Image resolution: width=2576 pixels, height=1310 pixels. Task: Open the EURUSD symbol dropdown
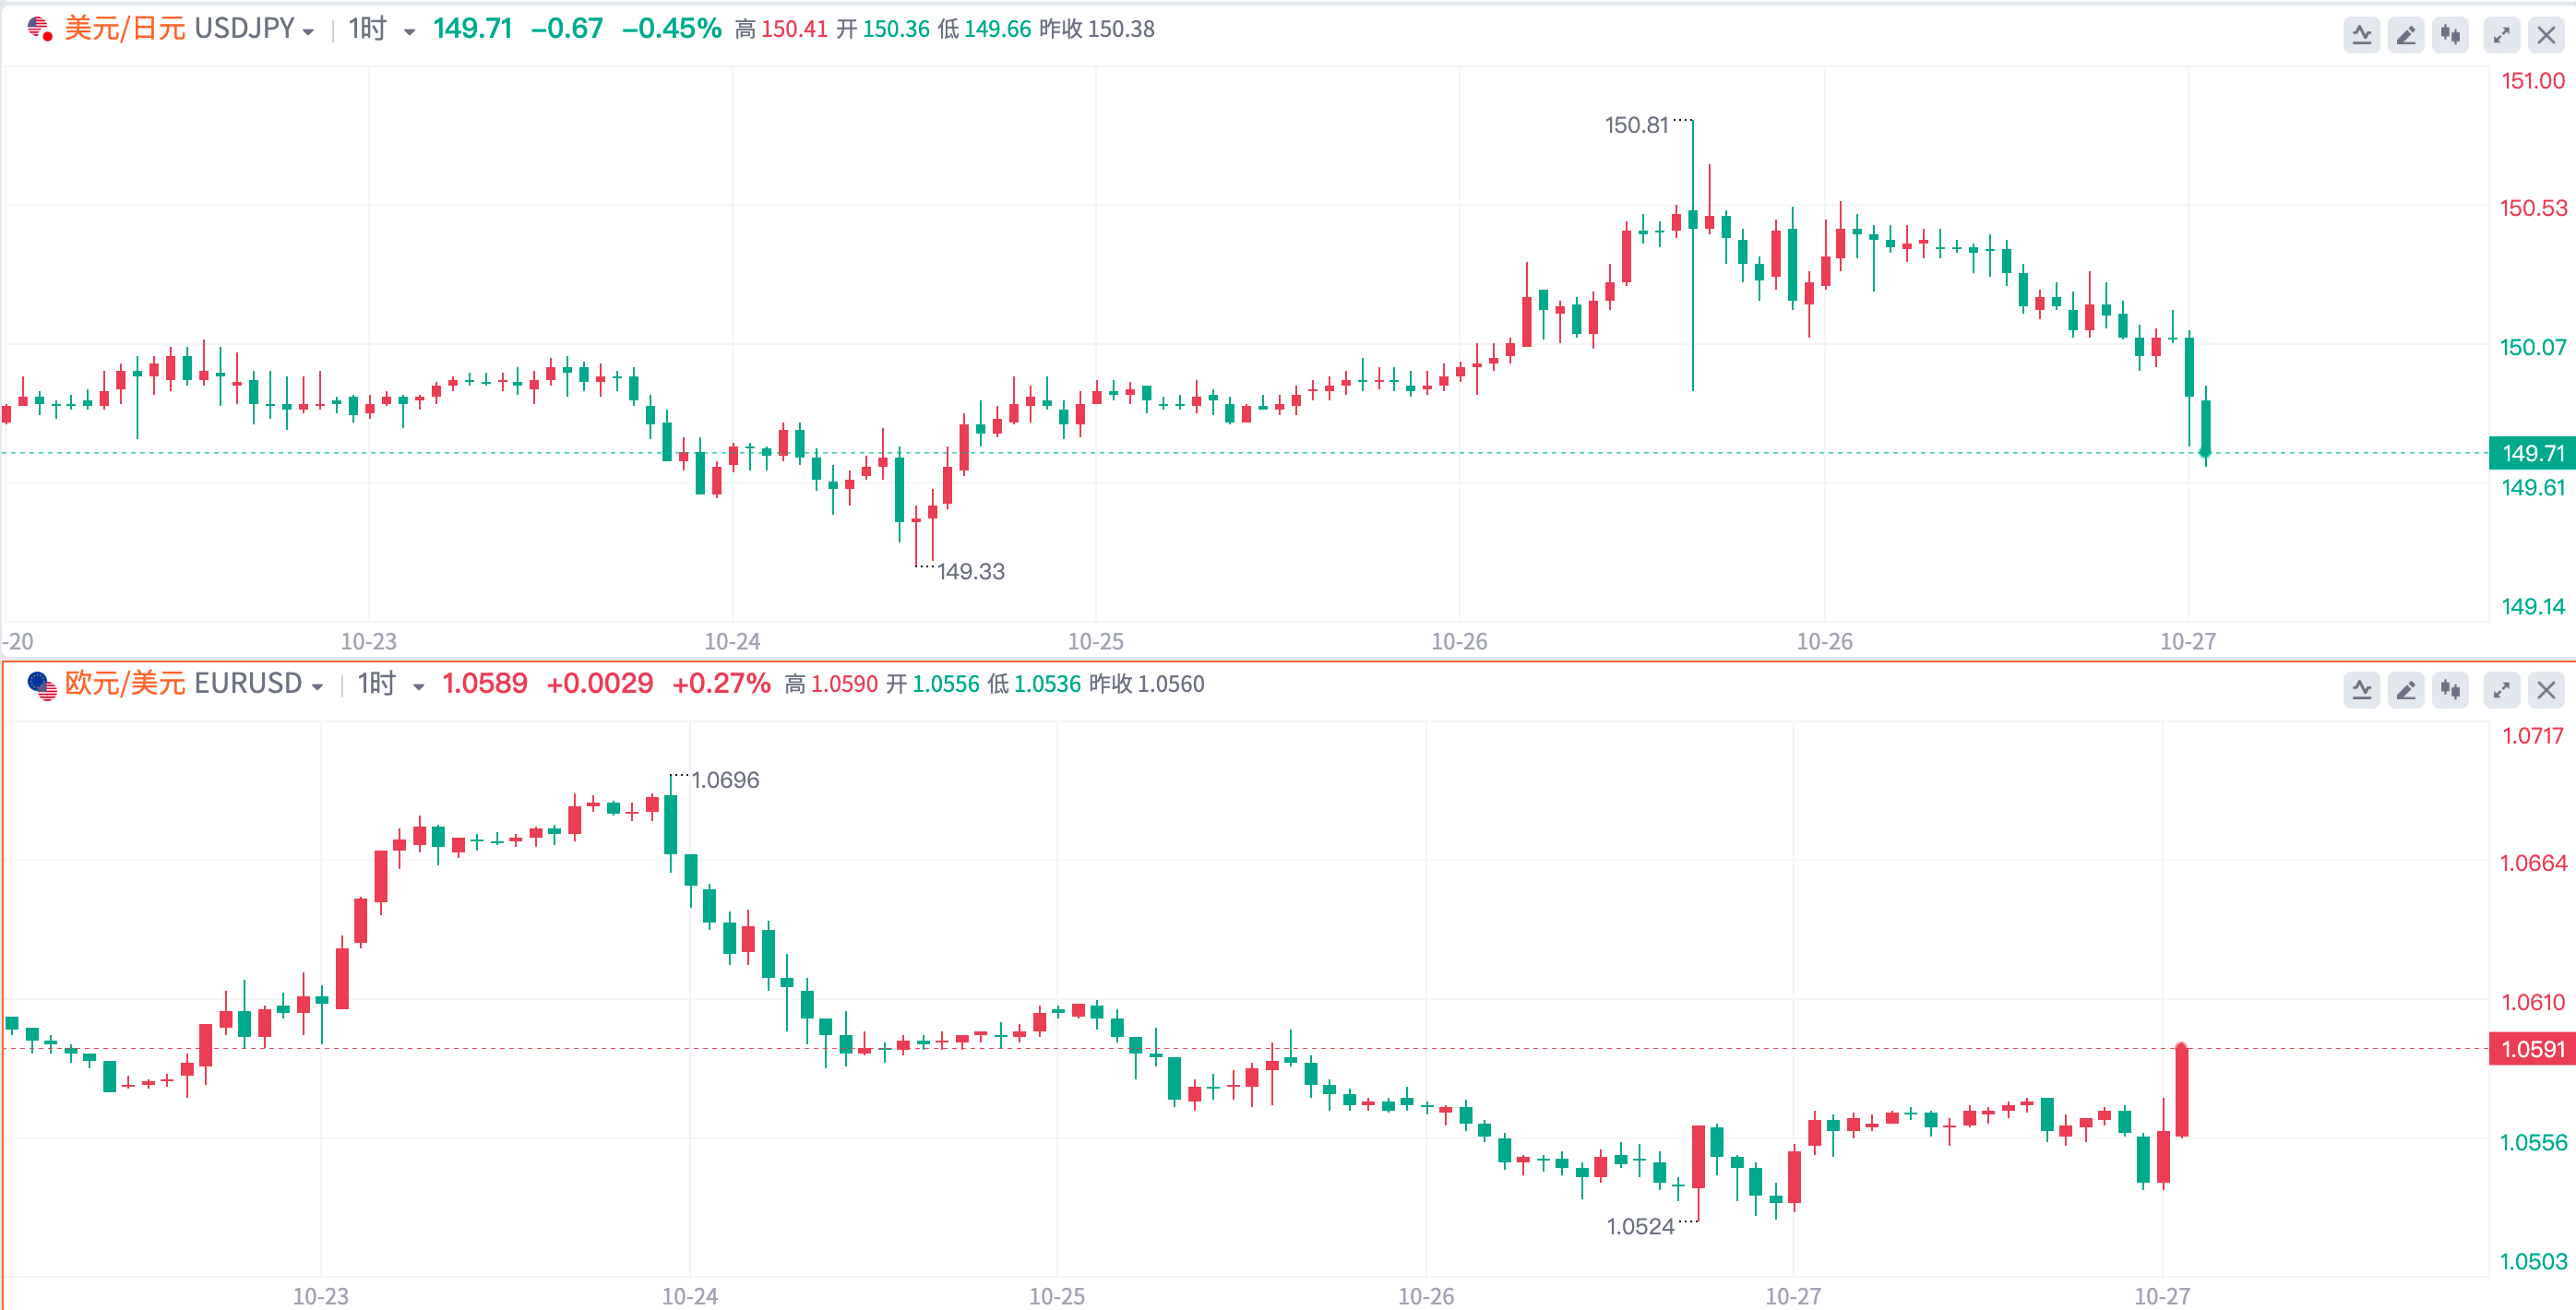317,686
